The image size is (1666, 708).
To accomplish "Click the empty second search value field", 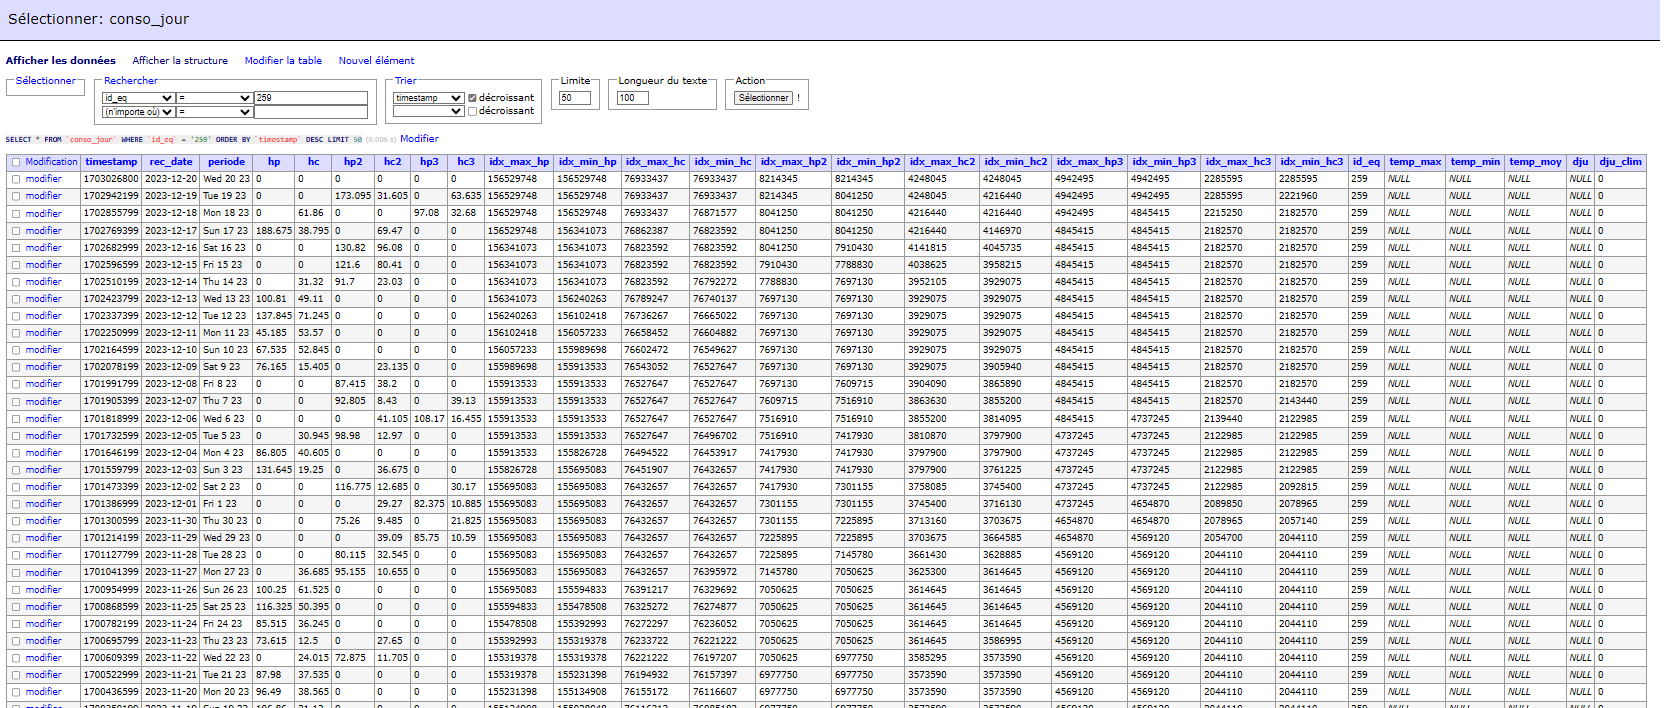I will click(x=311, y=112).
